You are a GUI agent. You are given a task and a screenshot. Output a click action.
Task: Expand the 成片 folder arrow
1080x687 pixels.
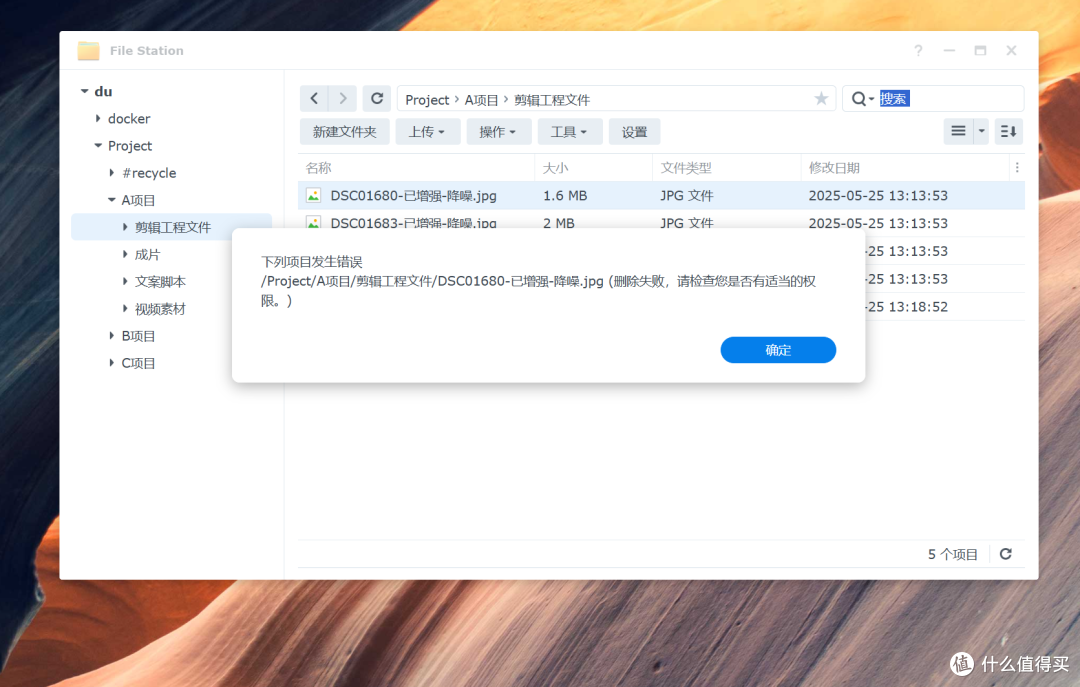(x=125, y=254)
